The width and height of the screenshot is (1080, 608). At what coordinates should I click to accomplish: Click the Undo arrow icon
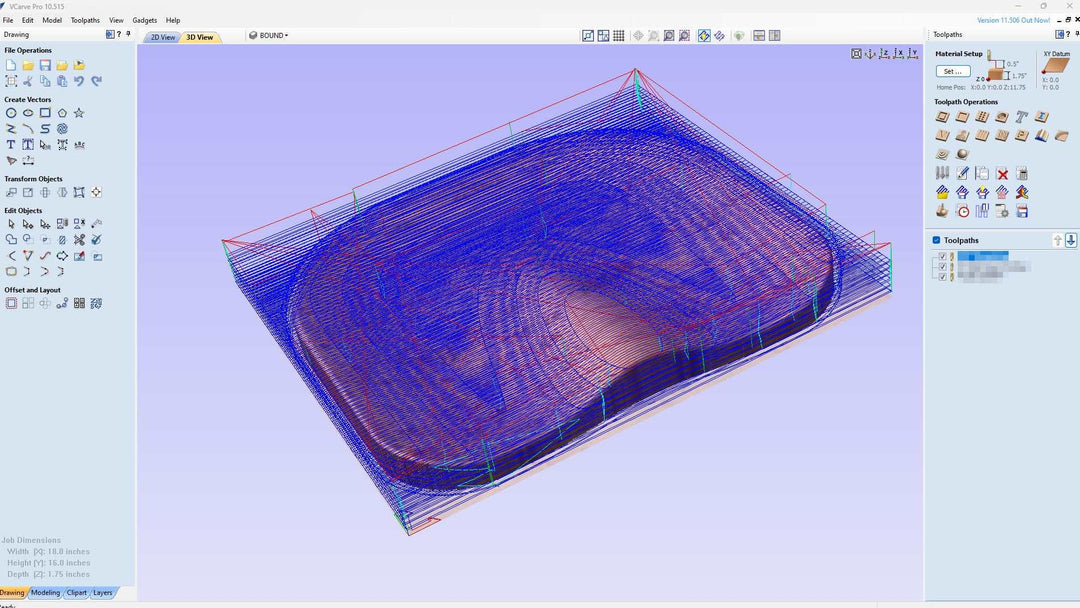(79, 81)
